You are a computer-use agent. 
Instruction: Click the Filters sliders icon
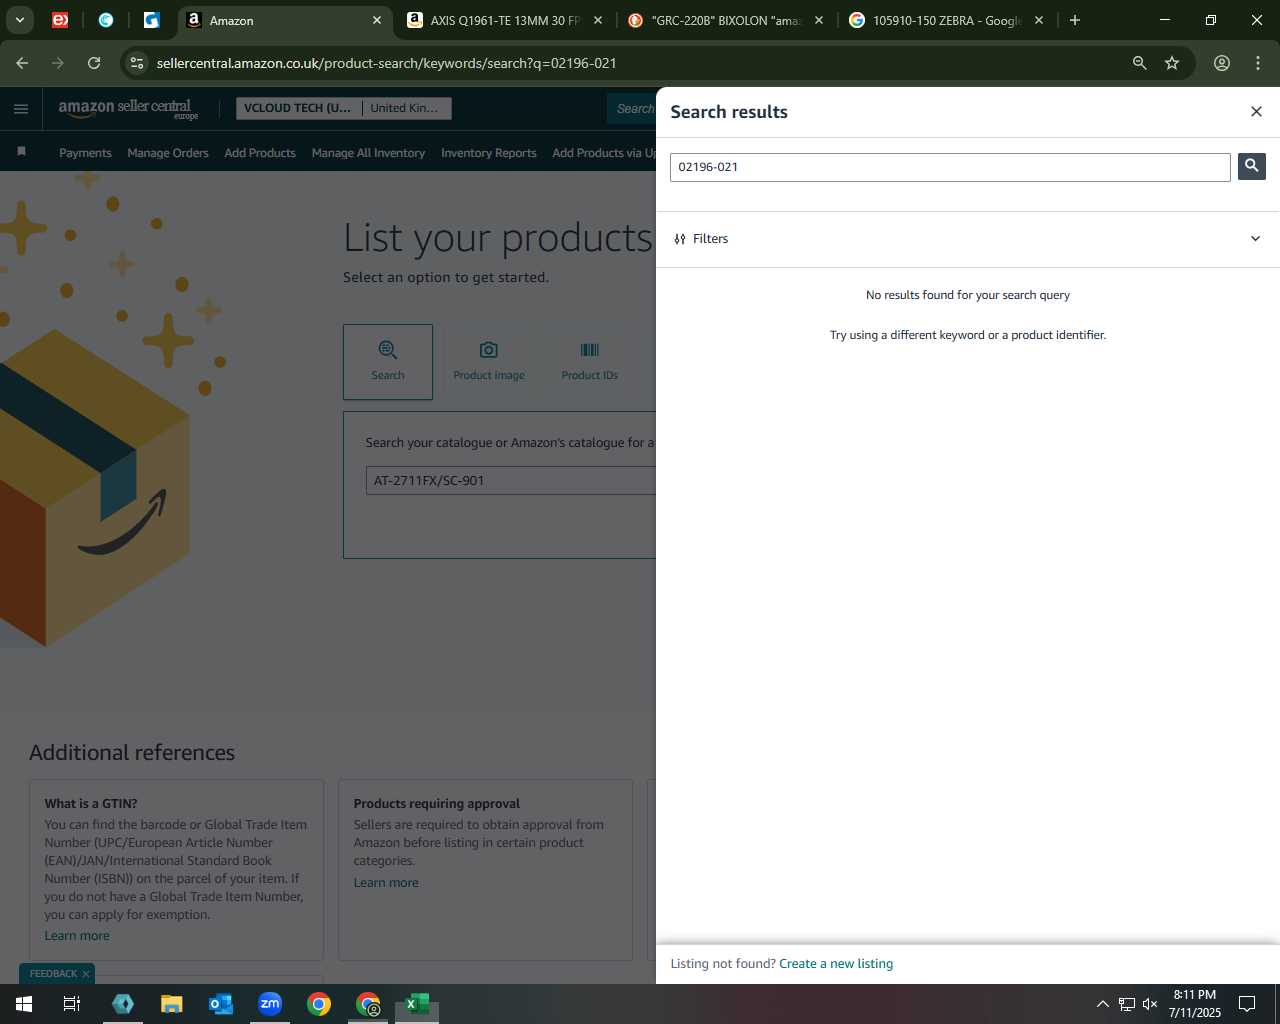pos(680,239)
